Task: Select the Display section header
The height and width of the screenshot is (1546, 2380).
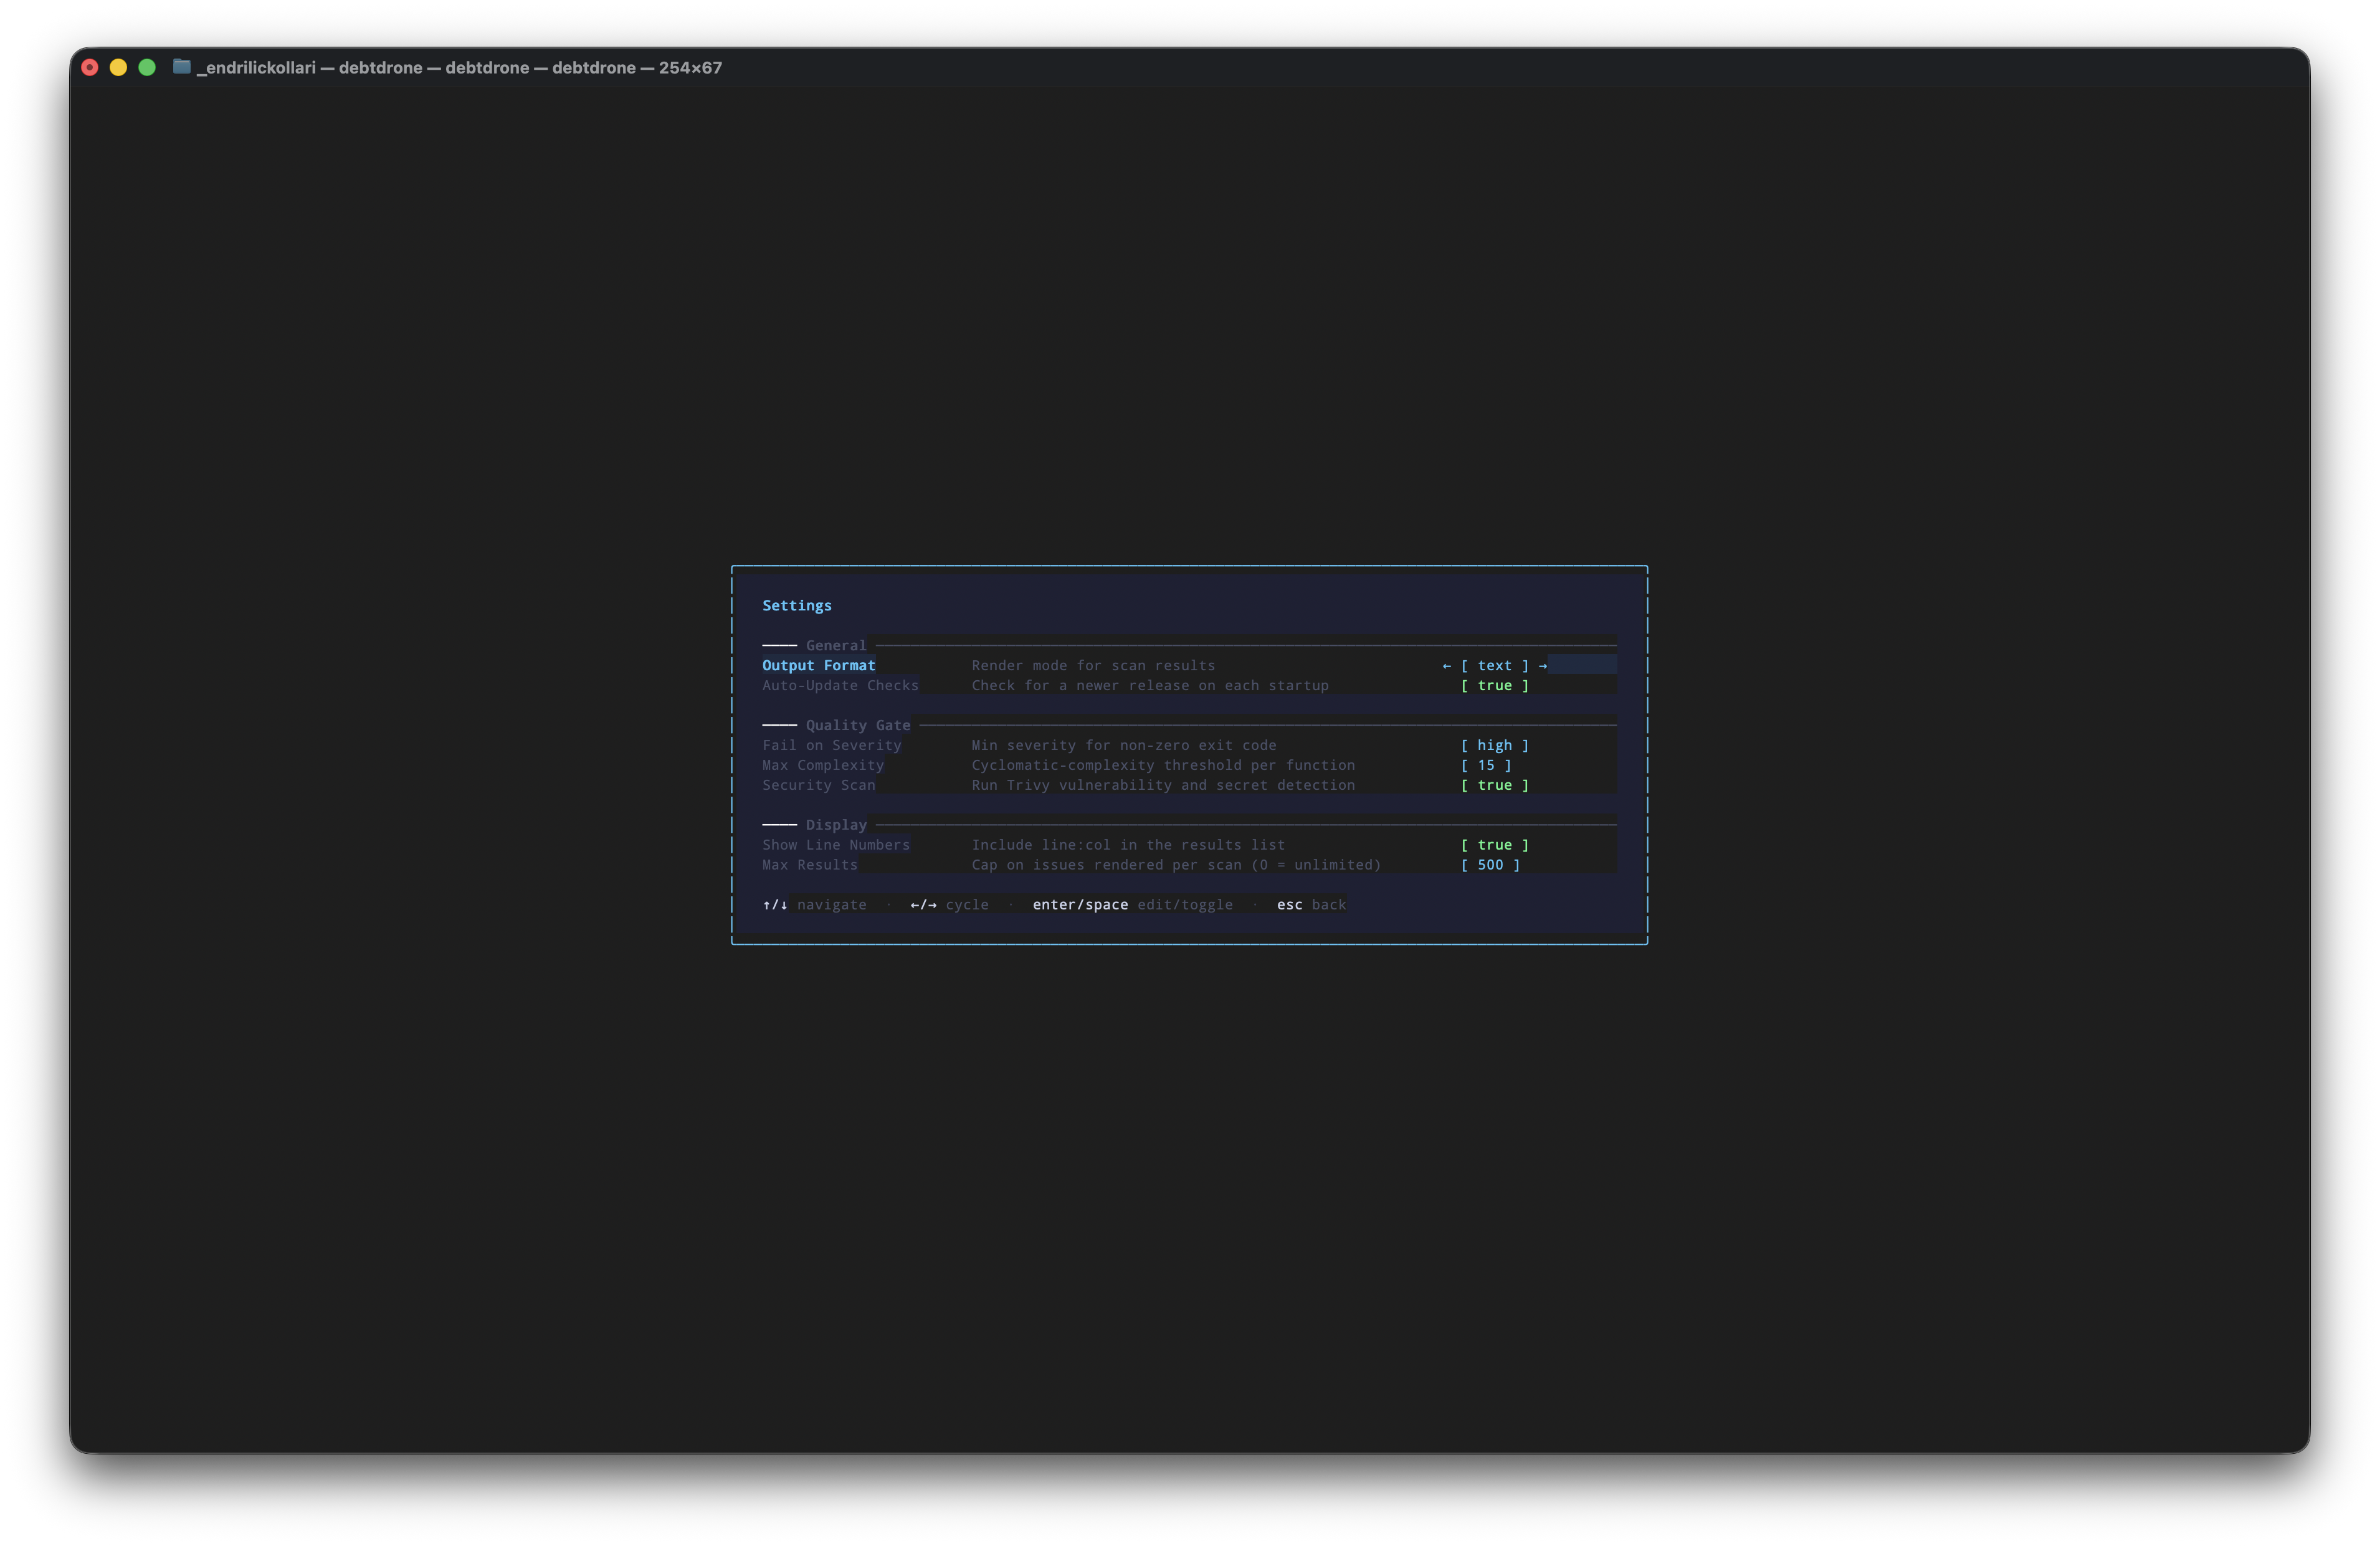Action: 837,824
